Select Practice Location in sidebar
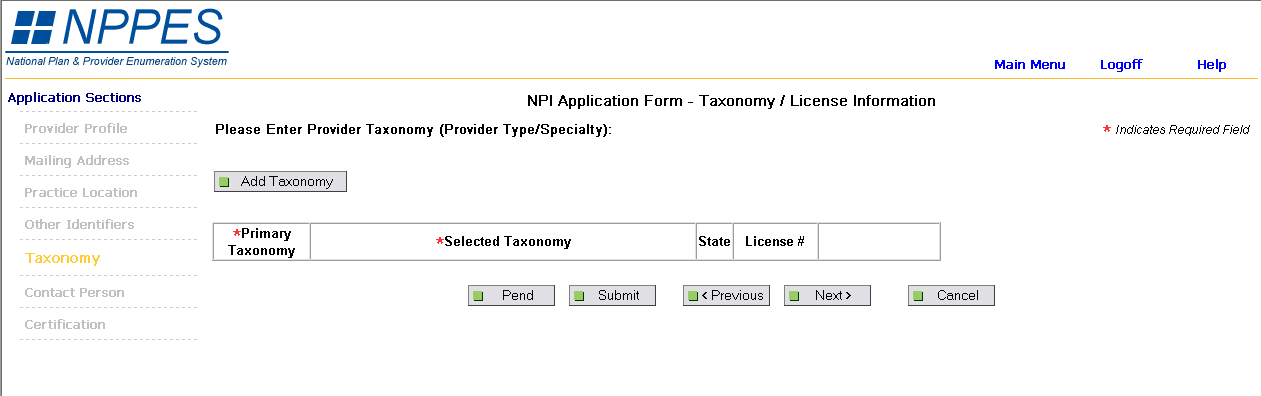Viewport: 1261px width, 396px height. point(81,193)
